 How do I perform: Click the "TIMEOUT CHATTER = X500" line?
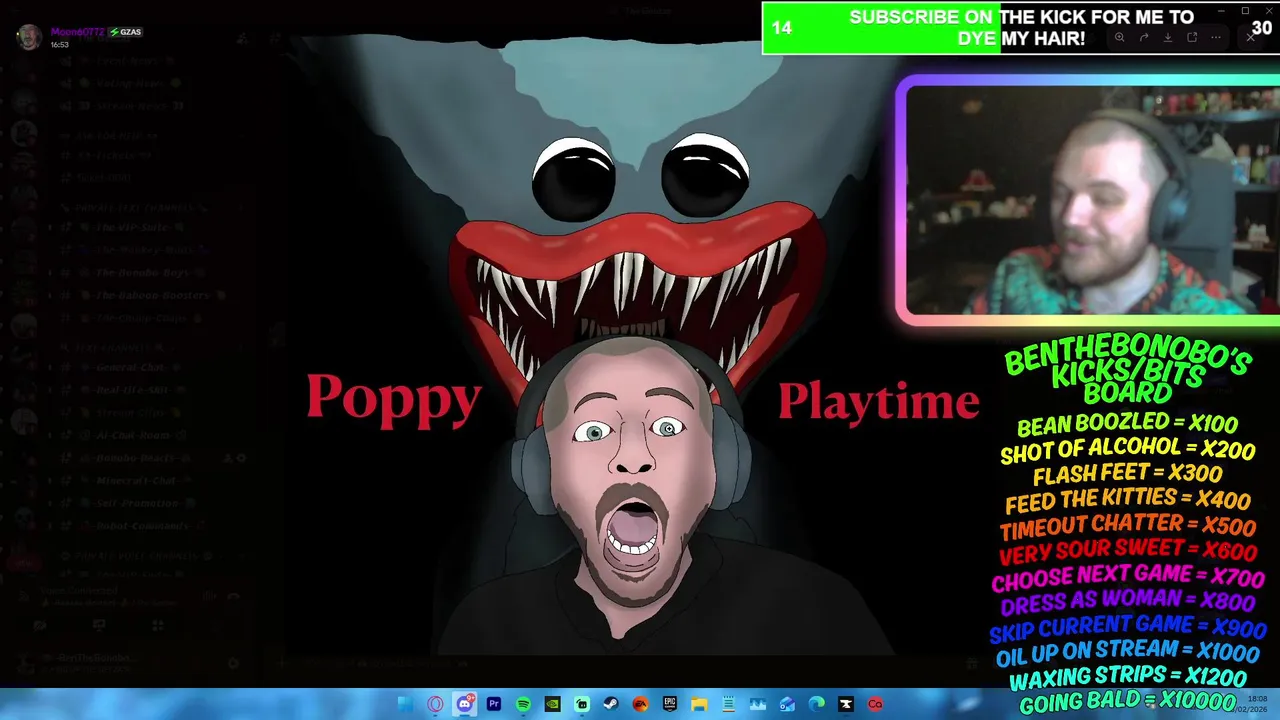coord(1127,524)
